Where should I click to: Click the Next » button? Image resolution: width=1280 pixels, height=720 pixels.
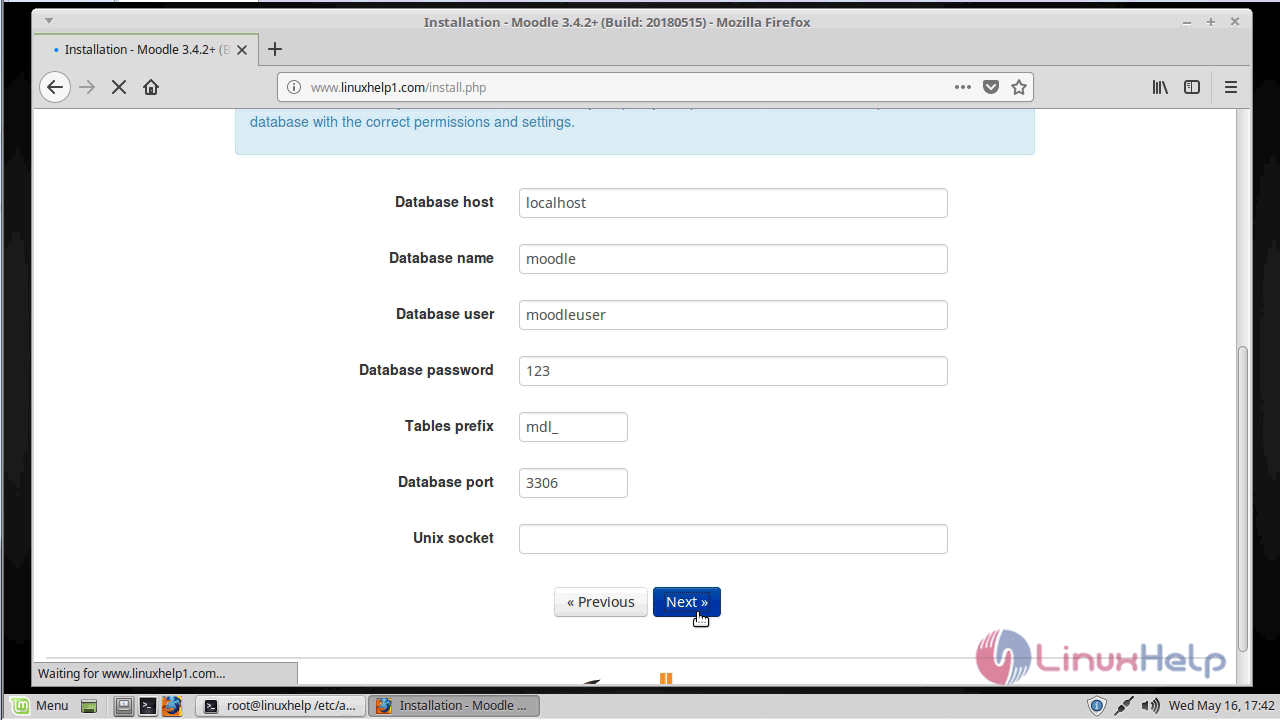[x=687, y=602]
